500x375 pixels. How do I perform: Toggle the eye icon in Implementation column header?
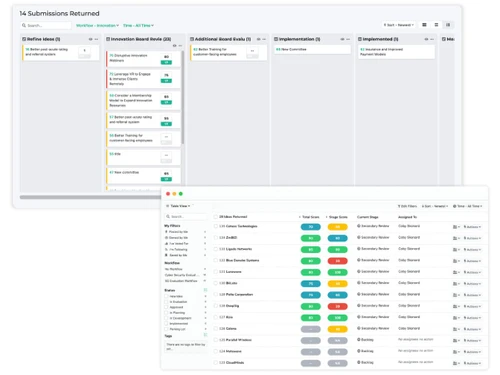342,39
